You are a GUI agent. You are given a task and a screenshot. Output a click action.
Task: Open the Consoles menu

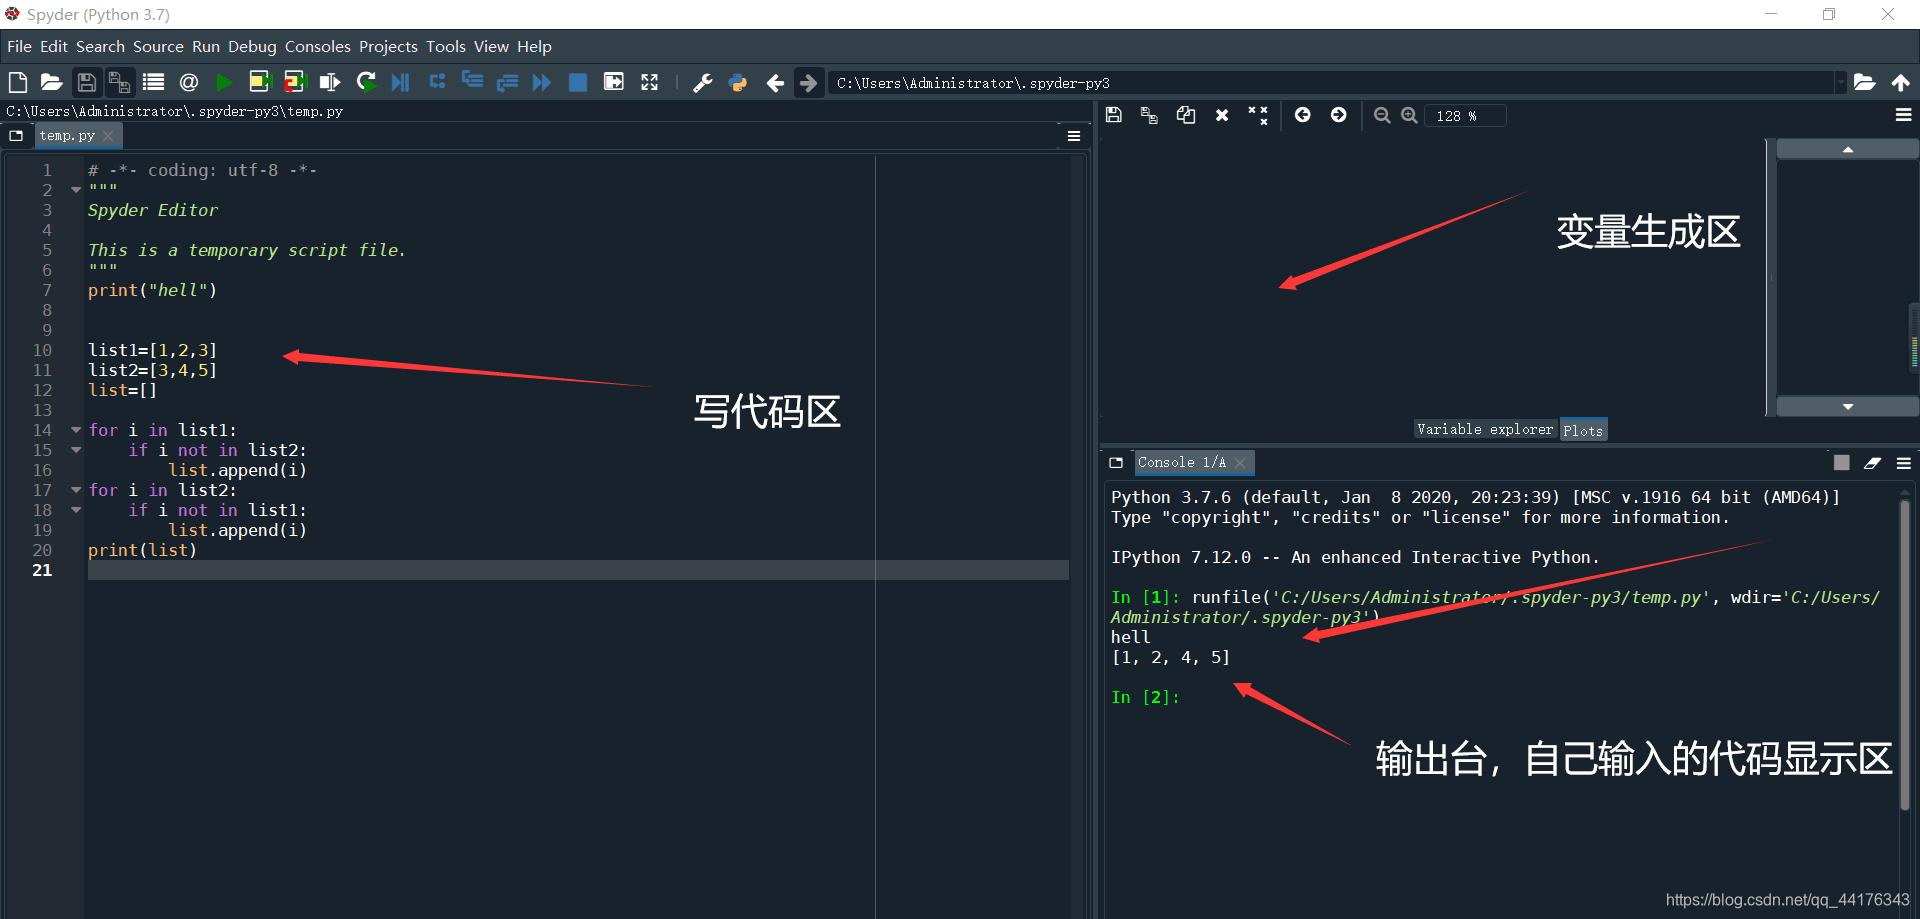(x=317, y=46)
